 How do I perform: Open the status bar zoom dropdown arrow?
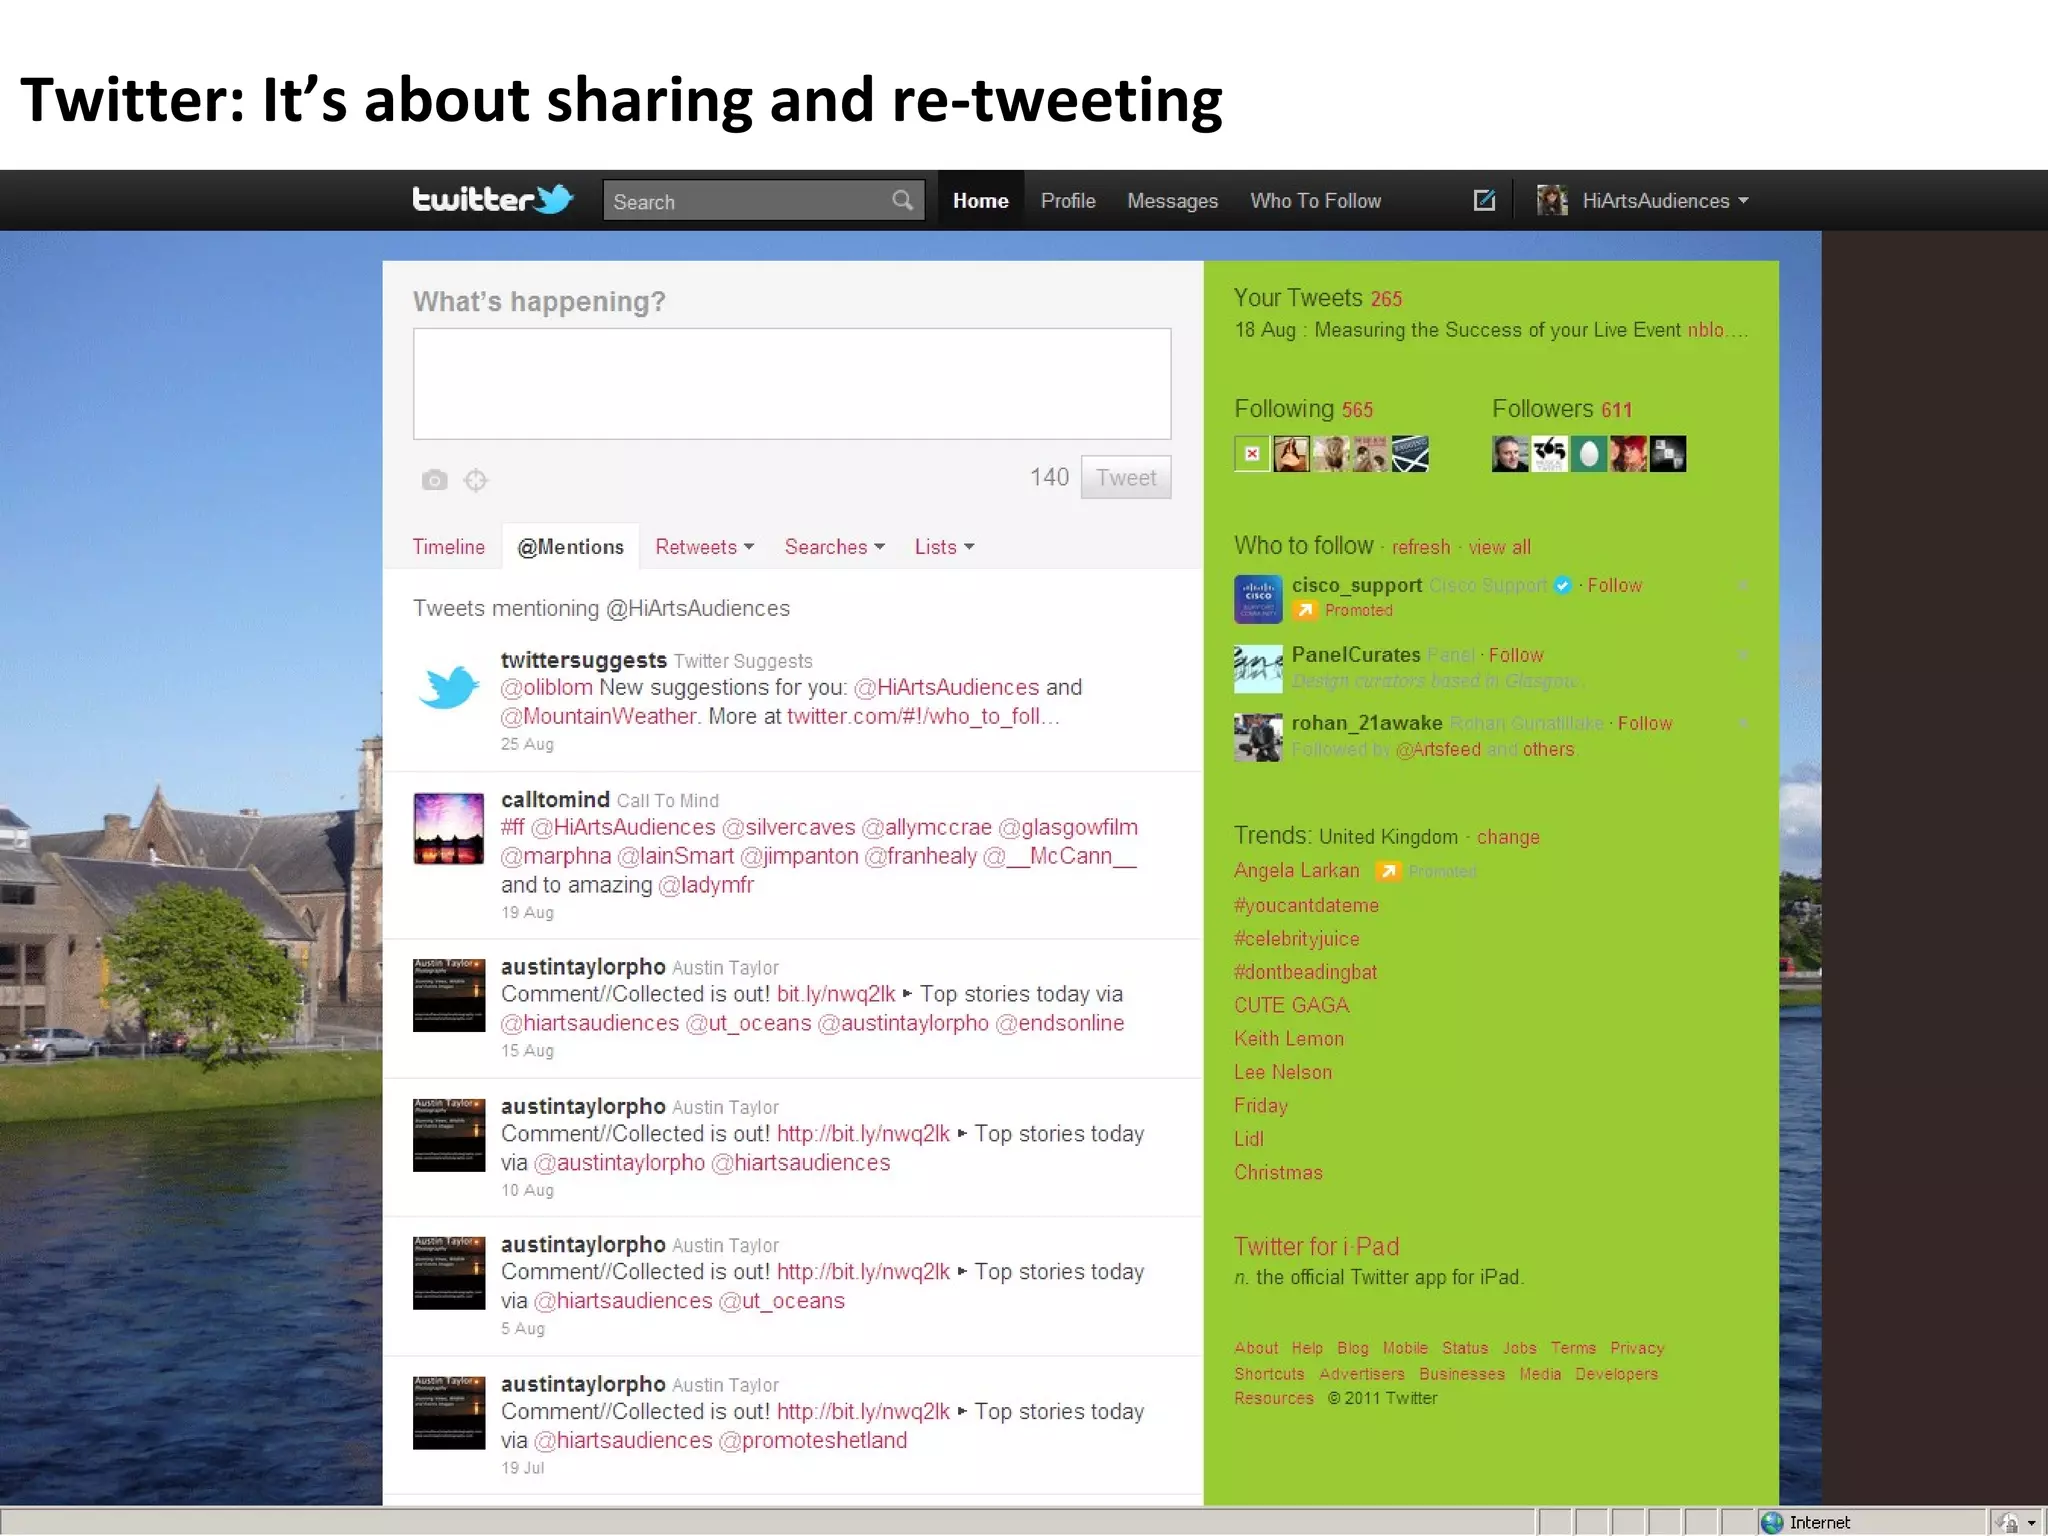2031,1523
